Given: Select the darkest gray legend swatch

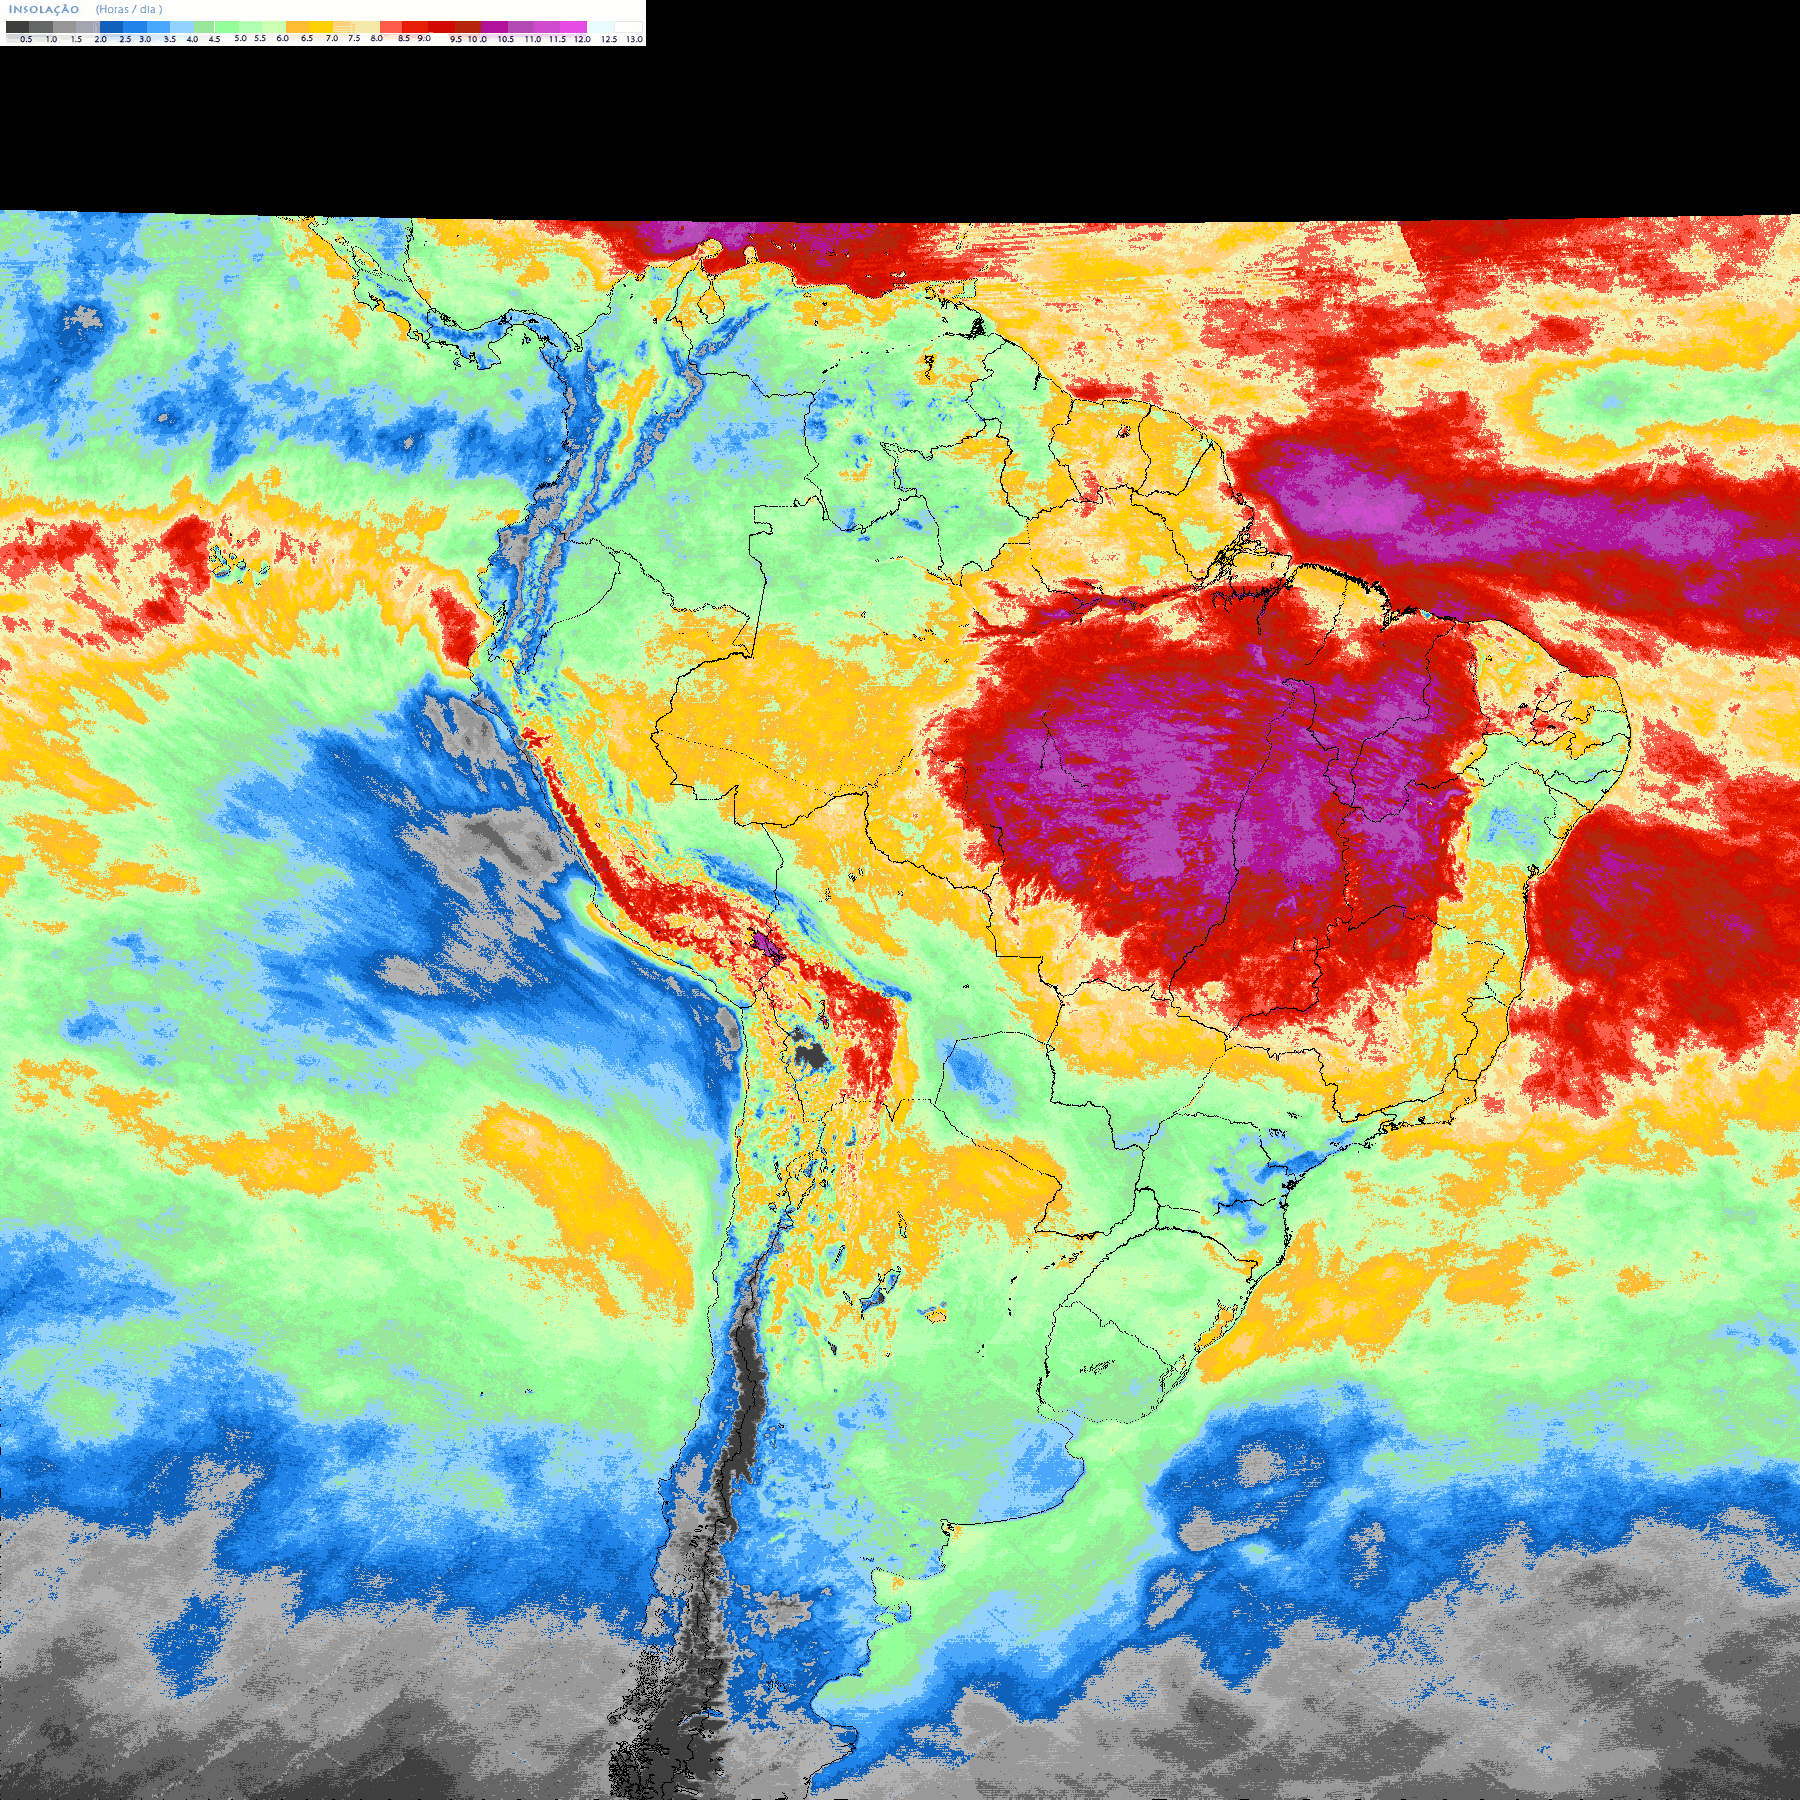Looking at the screenshot, I should [17, 27].
